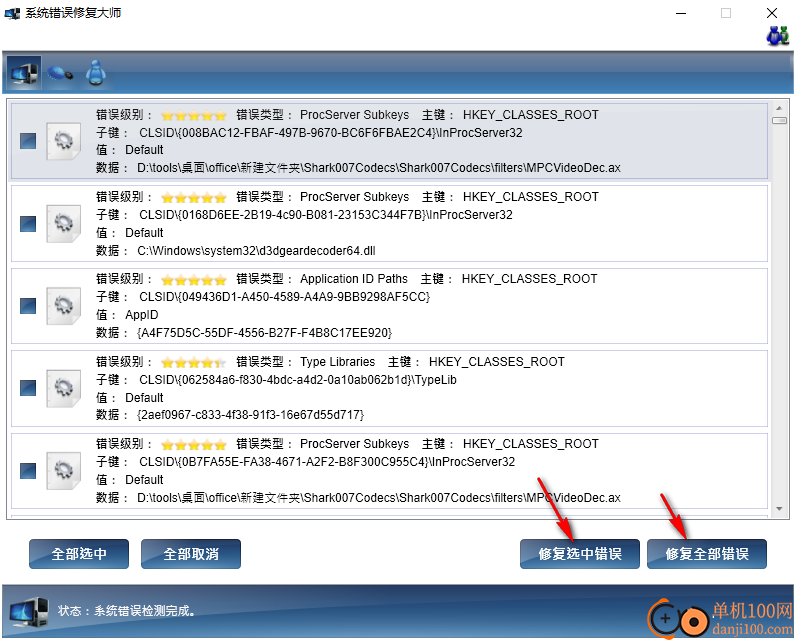Viewport: 796px width, 640px height.
Task: Click 'Type Libraries' error type text
Action: click(x=338, y=361)
